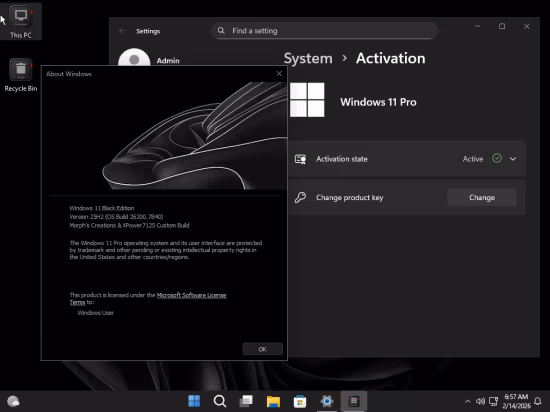
Task: Switch to Settings app in the taskbar
Action: (x=327, y=401)
